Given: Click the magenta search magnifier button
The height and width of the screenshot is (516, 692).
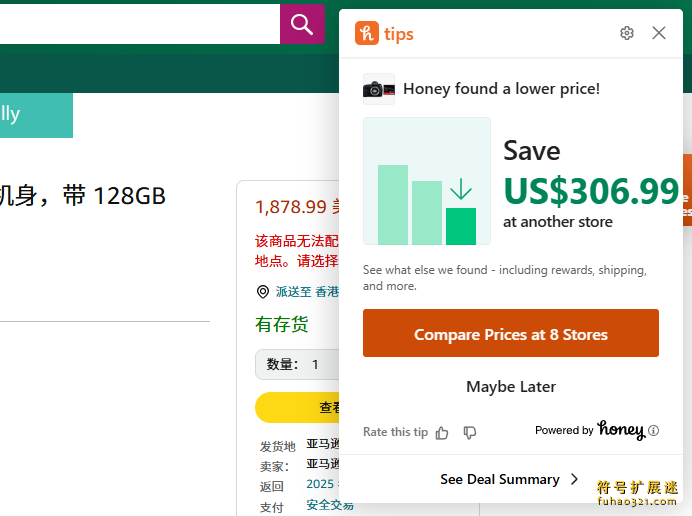Looking at the screenshot, I should coord(302,24).
